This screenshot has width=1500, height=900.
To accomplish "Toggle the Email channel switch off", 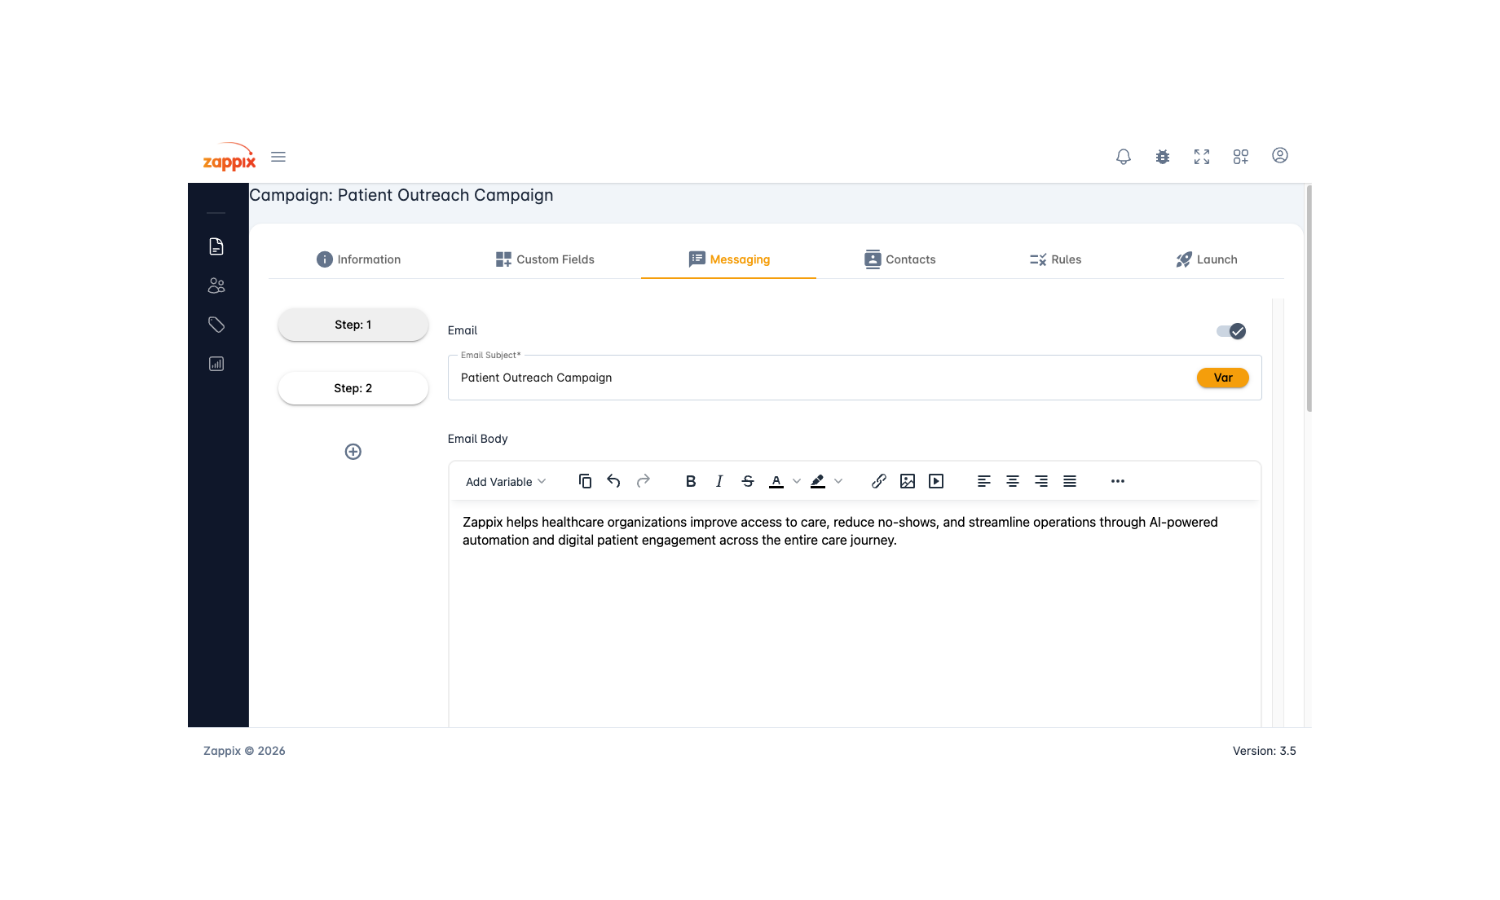I will click(x=1231, y=331).
